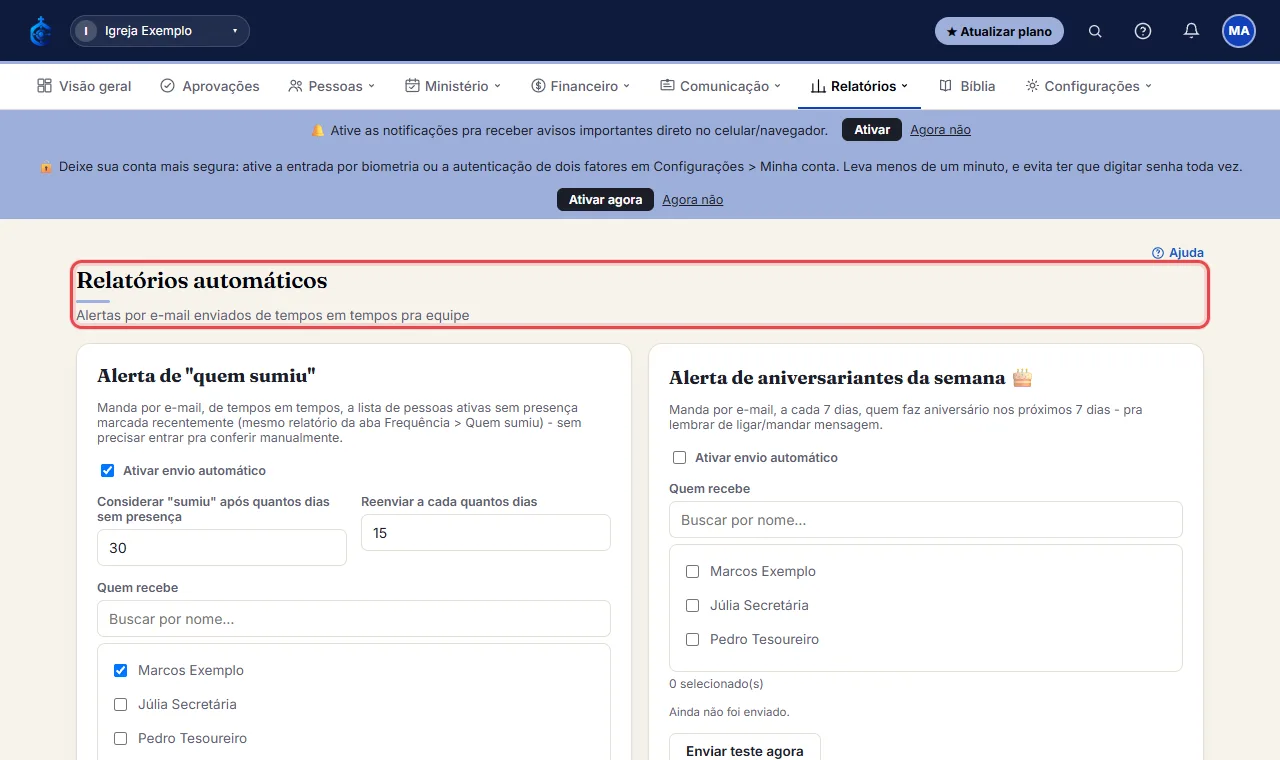
Task: Open the Ajuda help link
Action: click(1178, 253)
